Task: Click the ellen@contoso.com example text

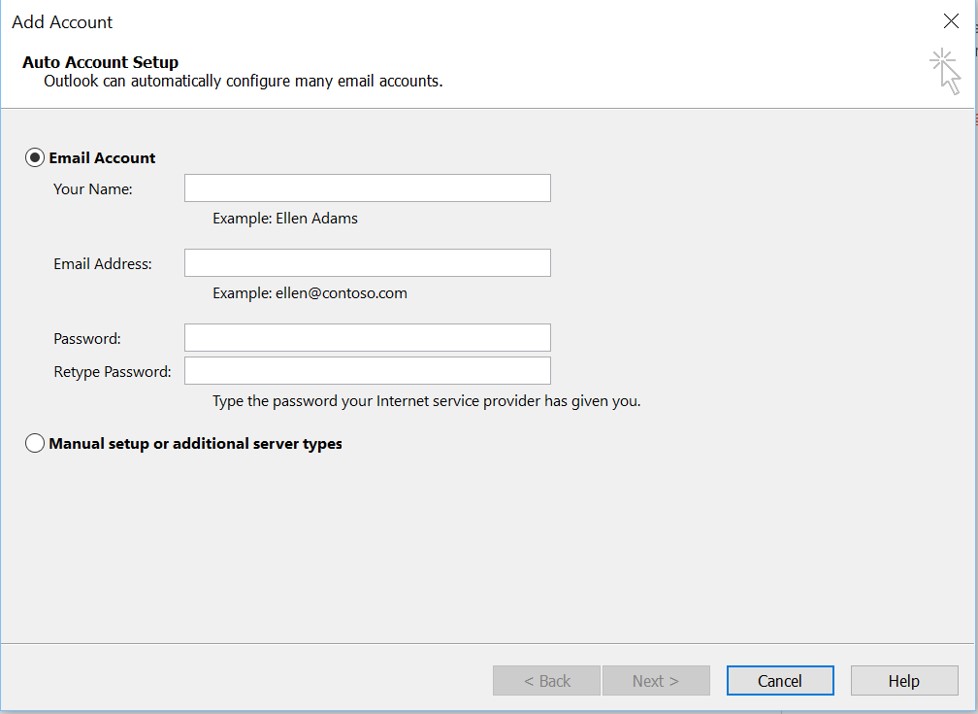Action: (x=341, y=293)
